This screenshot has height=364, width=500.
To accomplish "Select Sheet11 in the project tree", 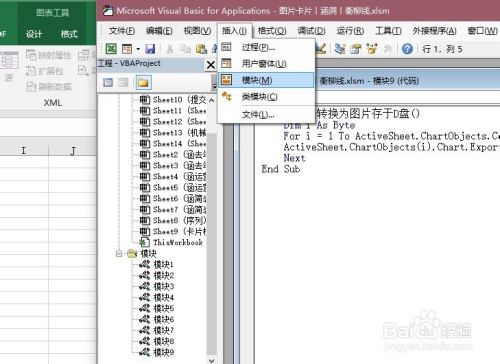I will click(173, 110).
